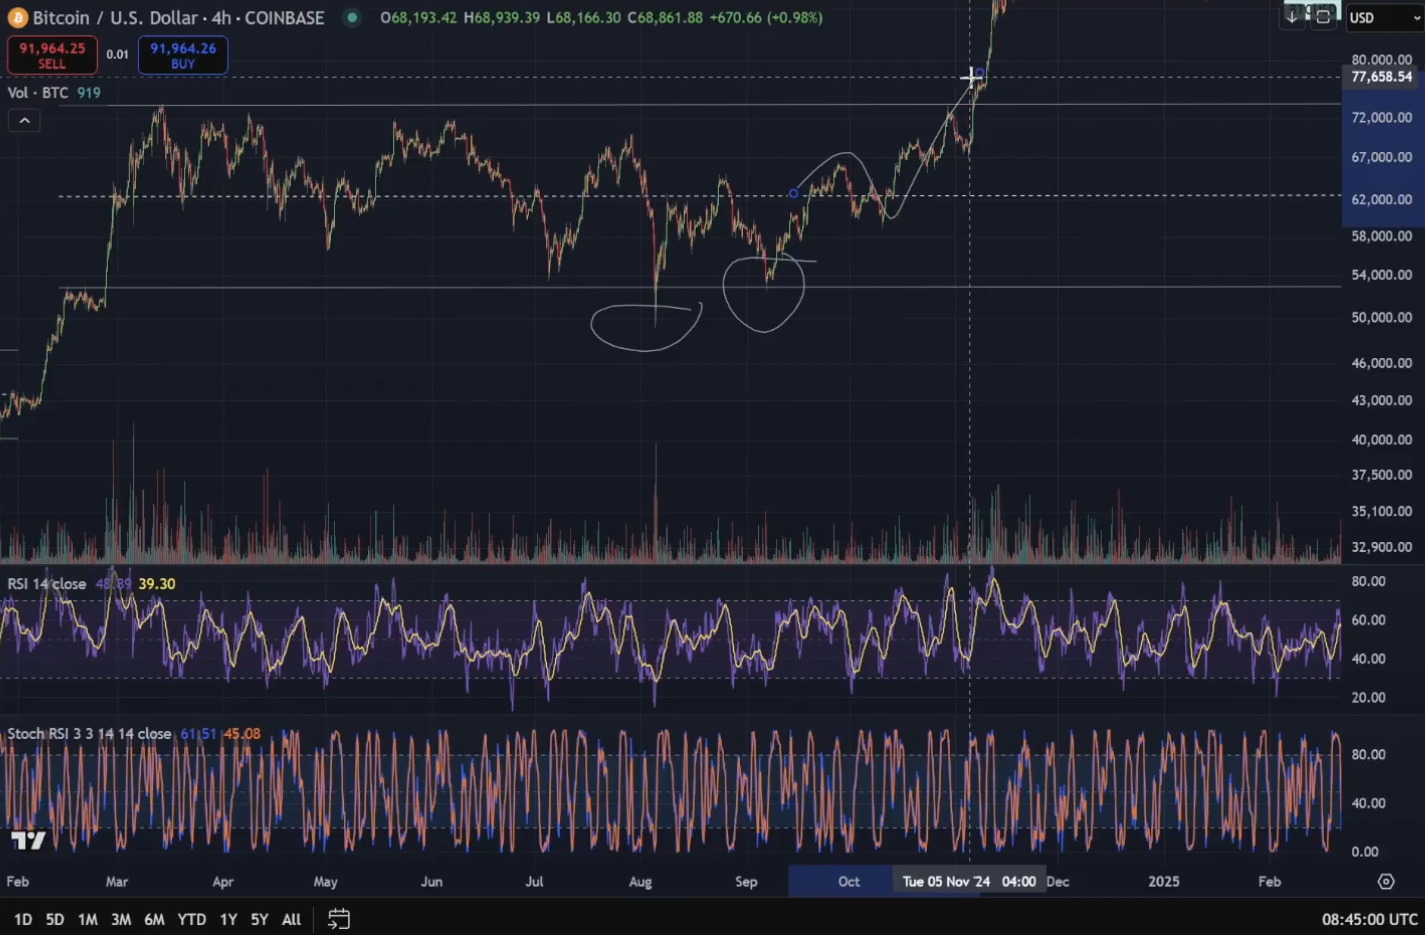1425x935 pixels.
Task: Click the Oct label on the time axis
Action: coord(849,881)
